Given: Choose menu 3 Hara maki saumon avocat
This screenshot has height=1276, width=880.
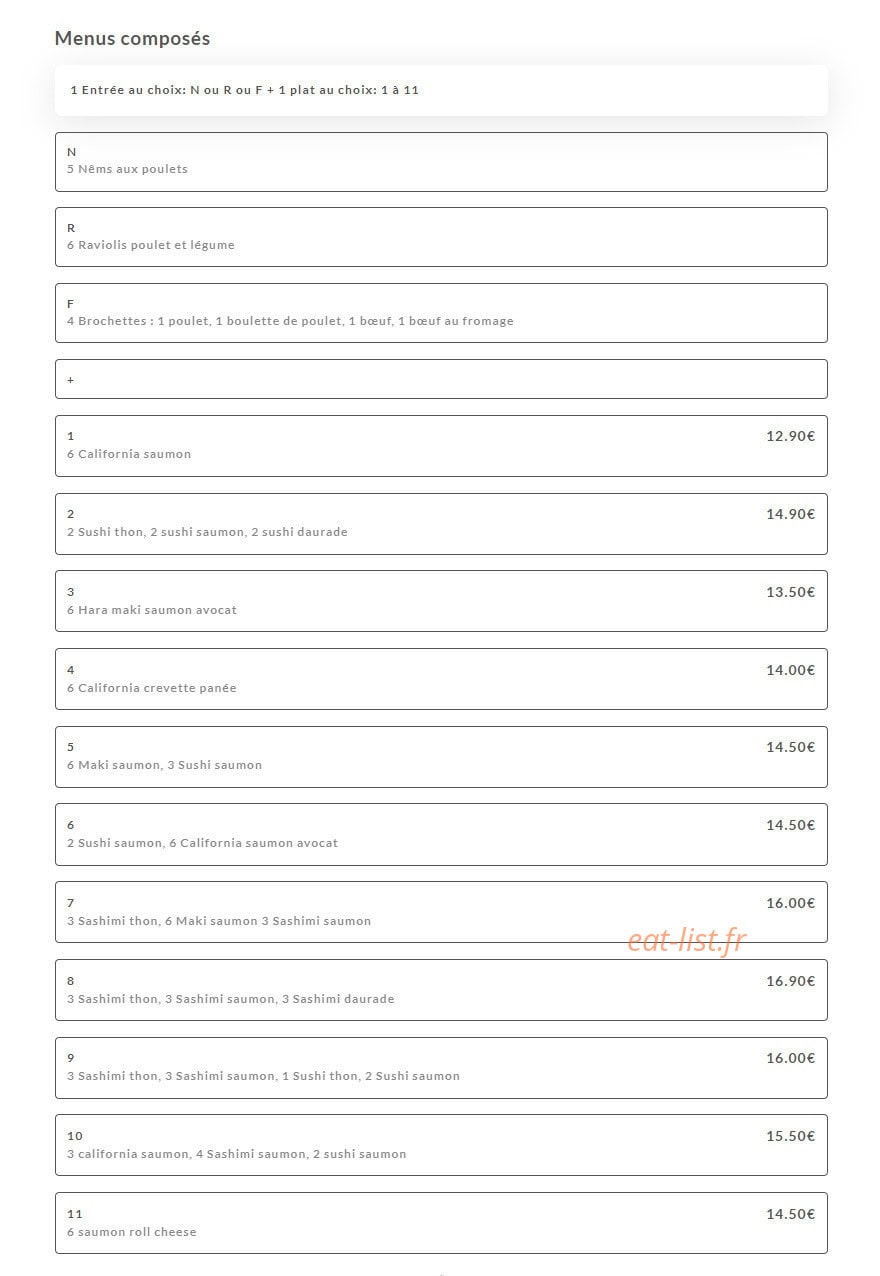Looking at the screenshot, I should coord(441,601).
